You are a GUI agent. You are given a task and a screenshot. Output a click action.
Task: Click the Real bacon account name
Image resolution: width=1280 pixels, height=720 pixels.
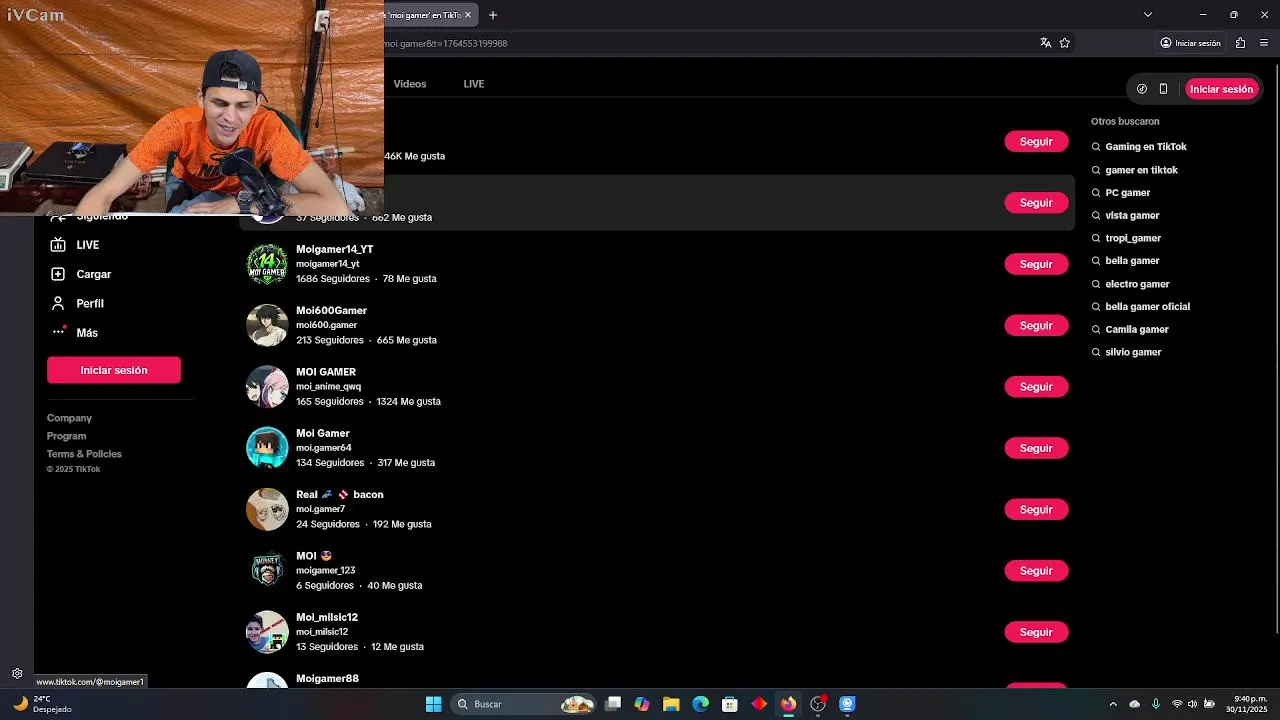pyautogui.click(x=339, y=494)
